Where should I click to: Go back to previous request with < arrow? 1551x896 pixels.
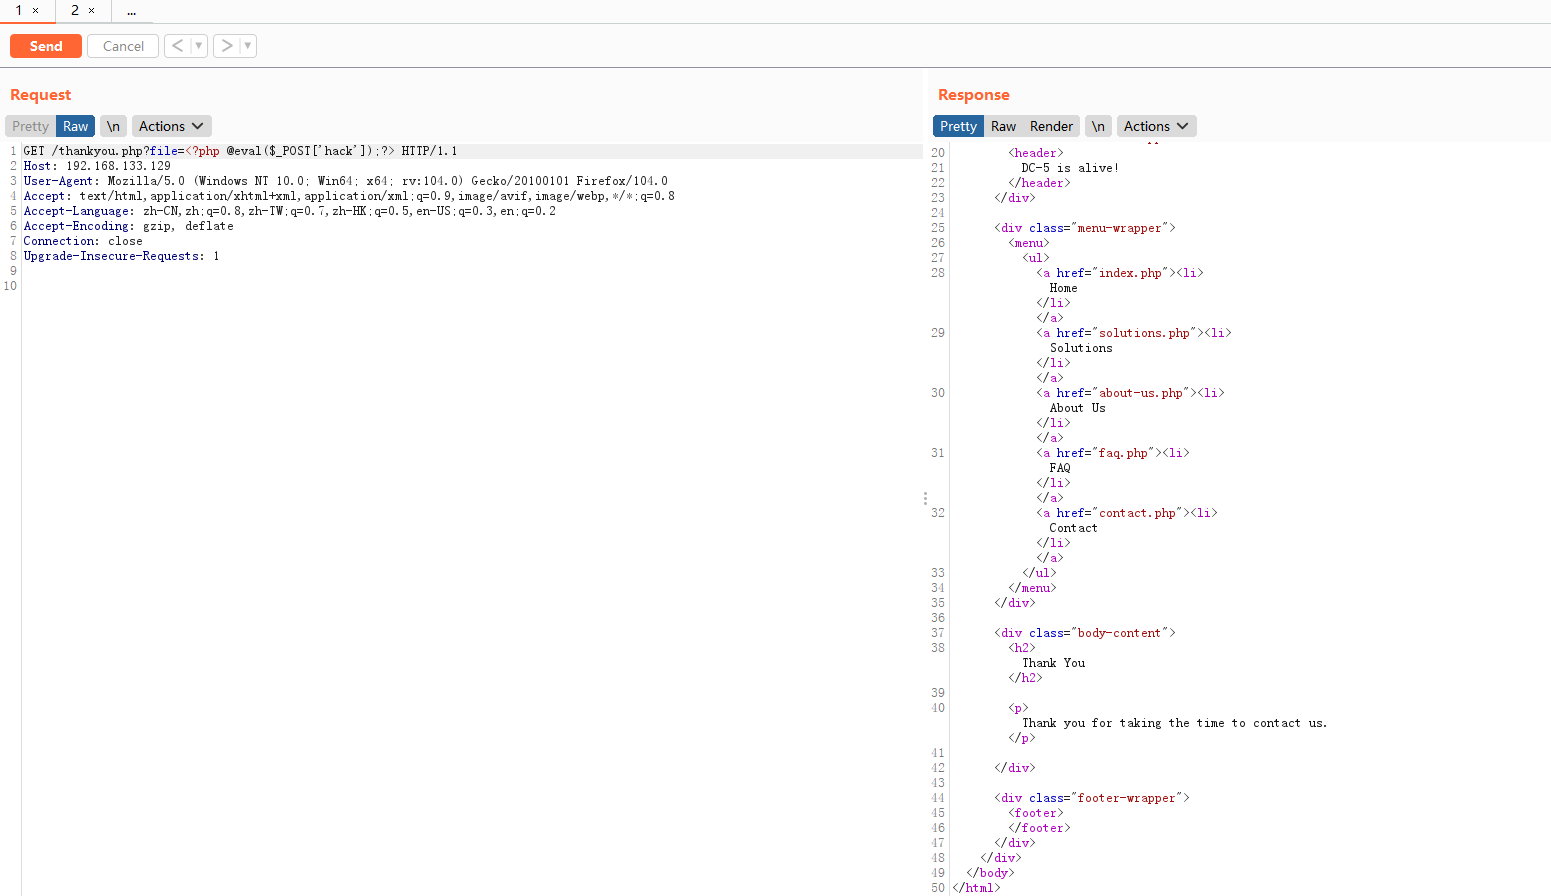tap(177, 46)
